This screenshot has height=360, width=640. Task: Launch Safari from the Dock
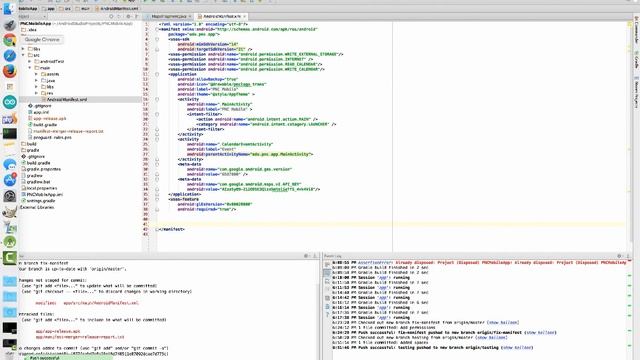(9, 56)
